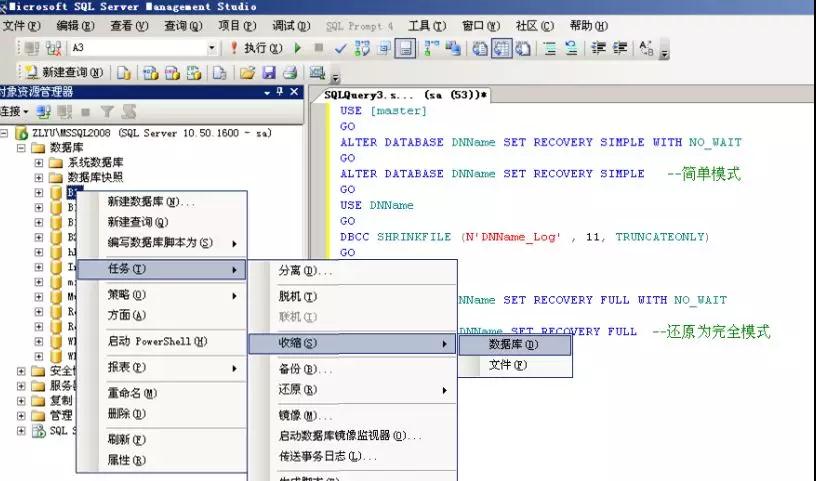Viewport: 816px width, 481px height.
Task: Switch to the SQLQuery3 editor tab
Action: (x=405, y=94)
